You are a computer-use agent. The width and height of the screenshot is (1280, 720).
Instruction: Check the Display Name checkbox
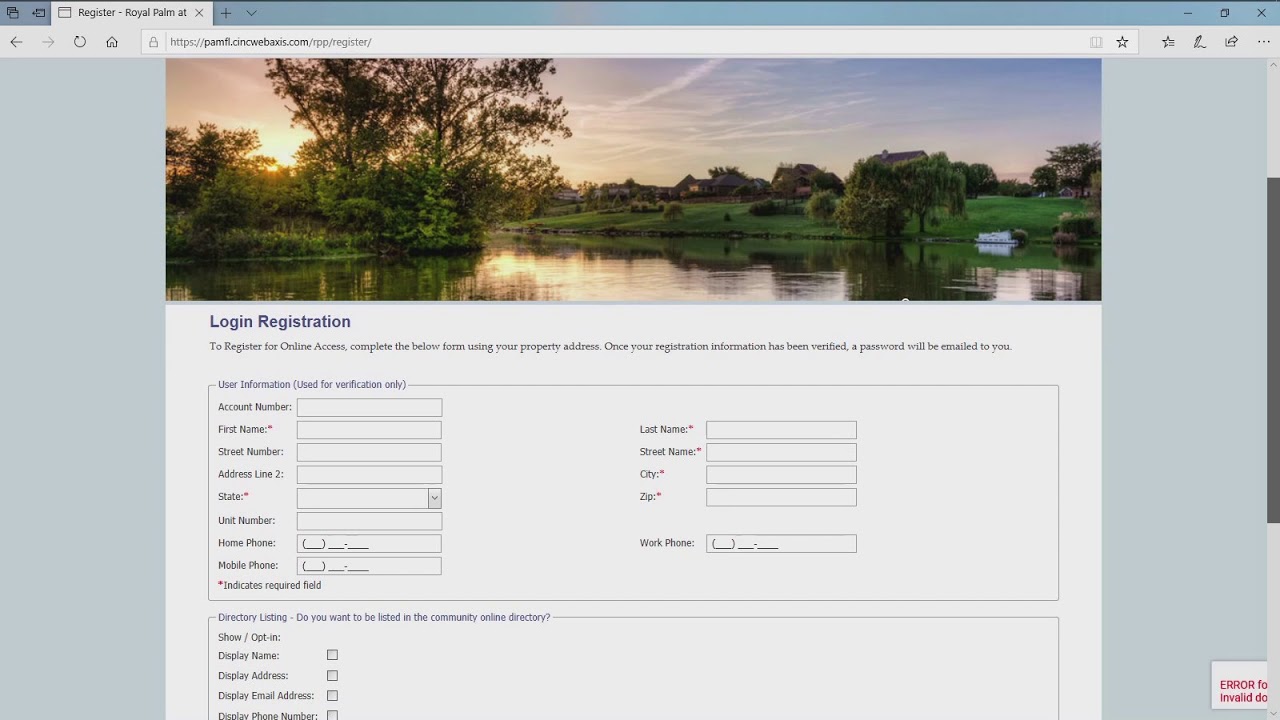tap(332, 656)
